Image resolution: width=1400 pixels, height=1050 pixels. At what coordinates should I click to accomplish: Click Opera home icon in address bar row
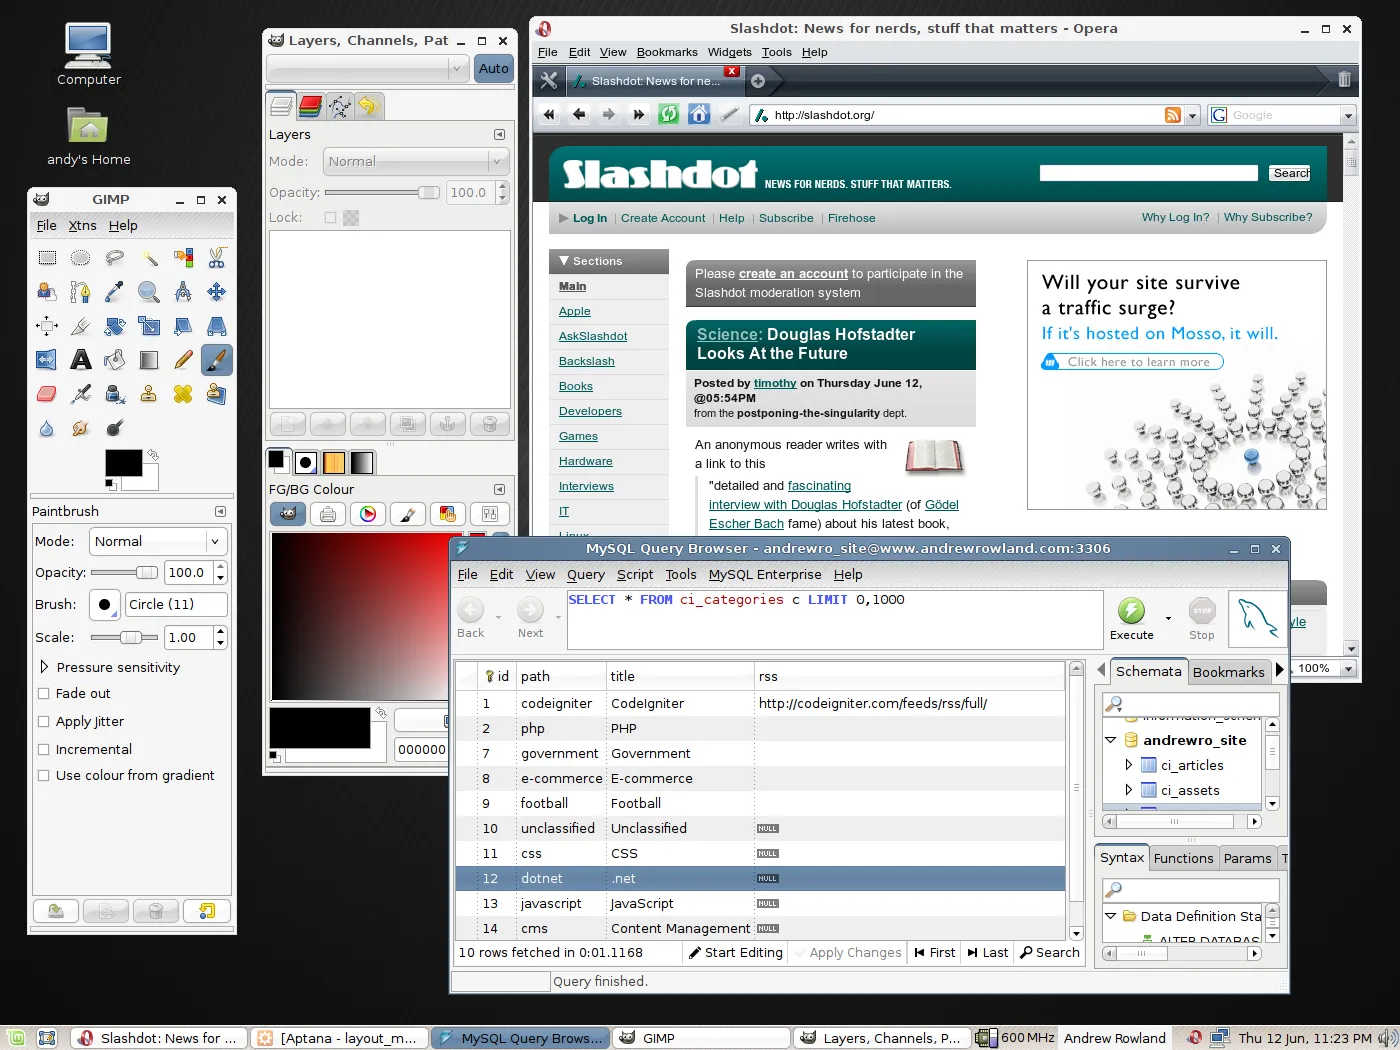click(x=699, y=114)
